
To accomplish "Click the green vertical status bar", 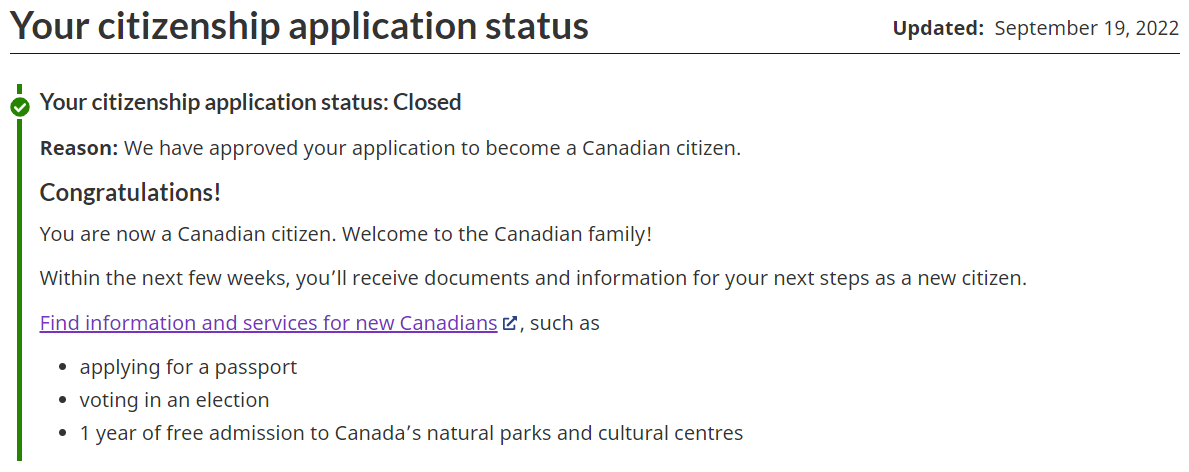I will 19,300.
